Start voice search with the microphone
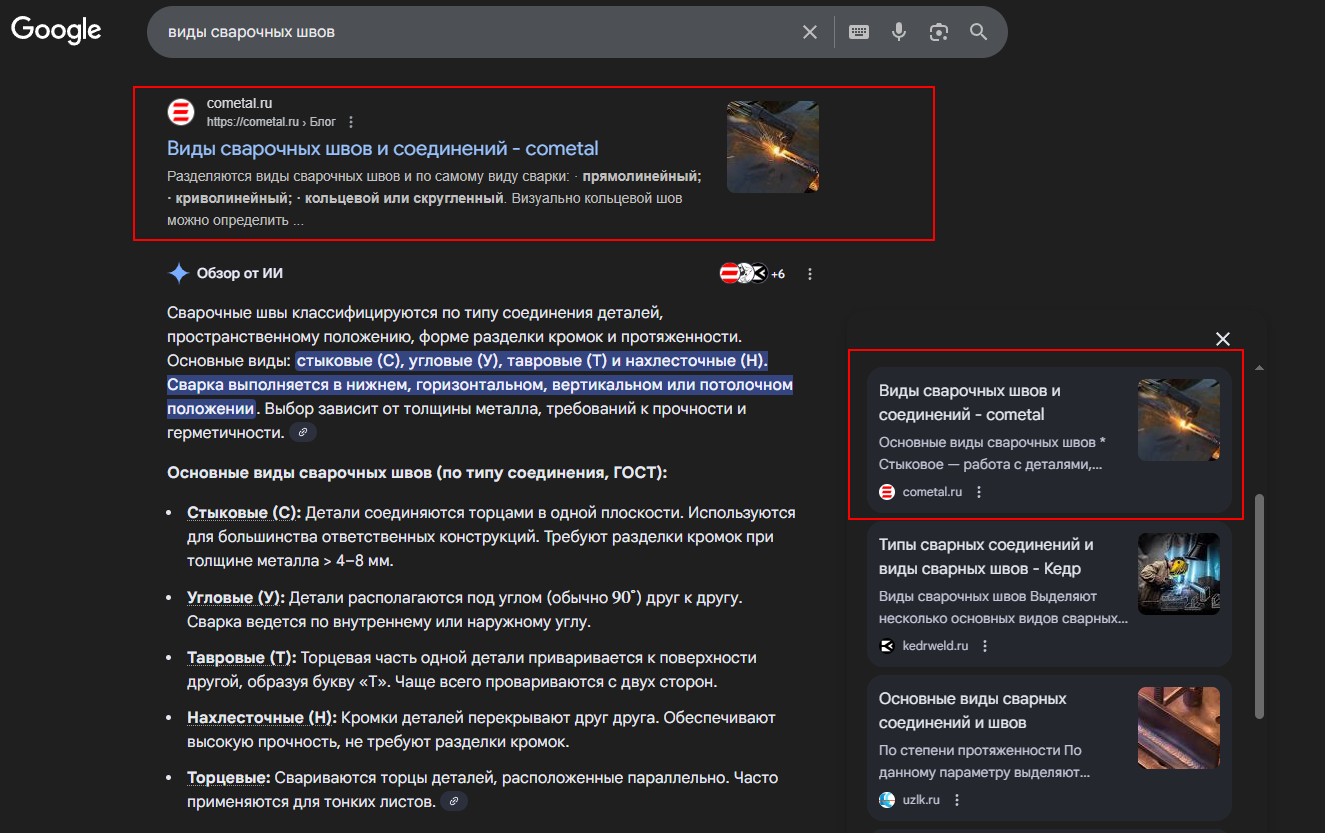1325x833 pixels. tap(899, 32)
